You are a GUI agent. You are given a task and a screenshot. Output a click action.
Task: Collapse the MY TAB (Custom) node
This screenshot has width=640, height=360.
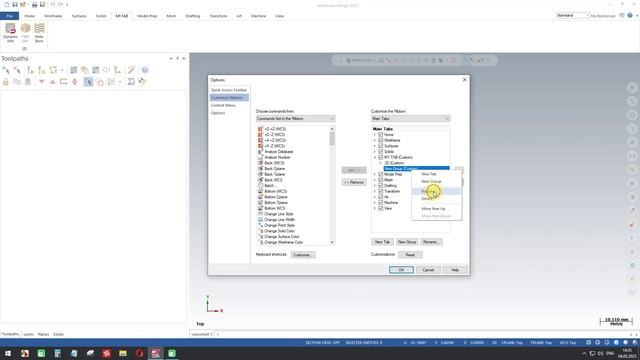[x=375, y=157]
